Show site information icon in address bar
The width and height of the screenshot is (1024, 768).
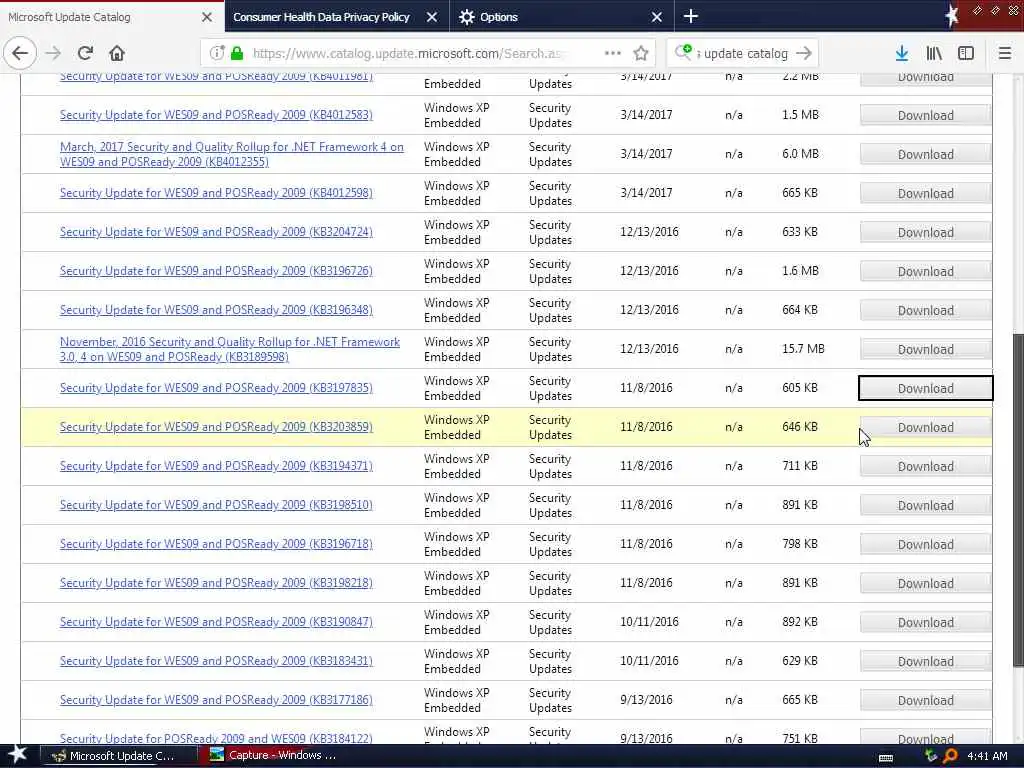pos(217,53)
